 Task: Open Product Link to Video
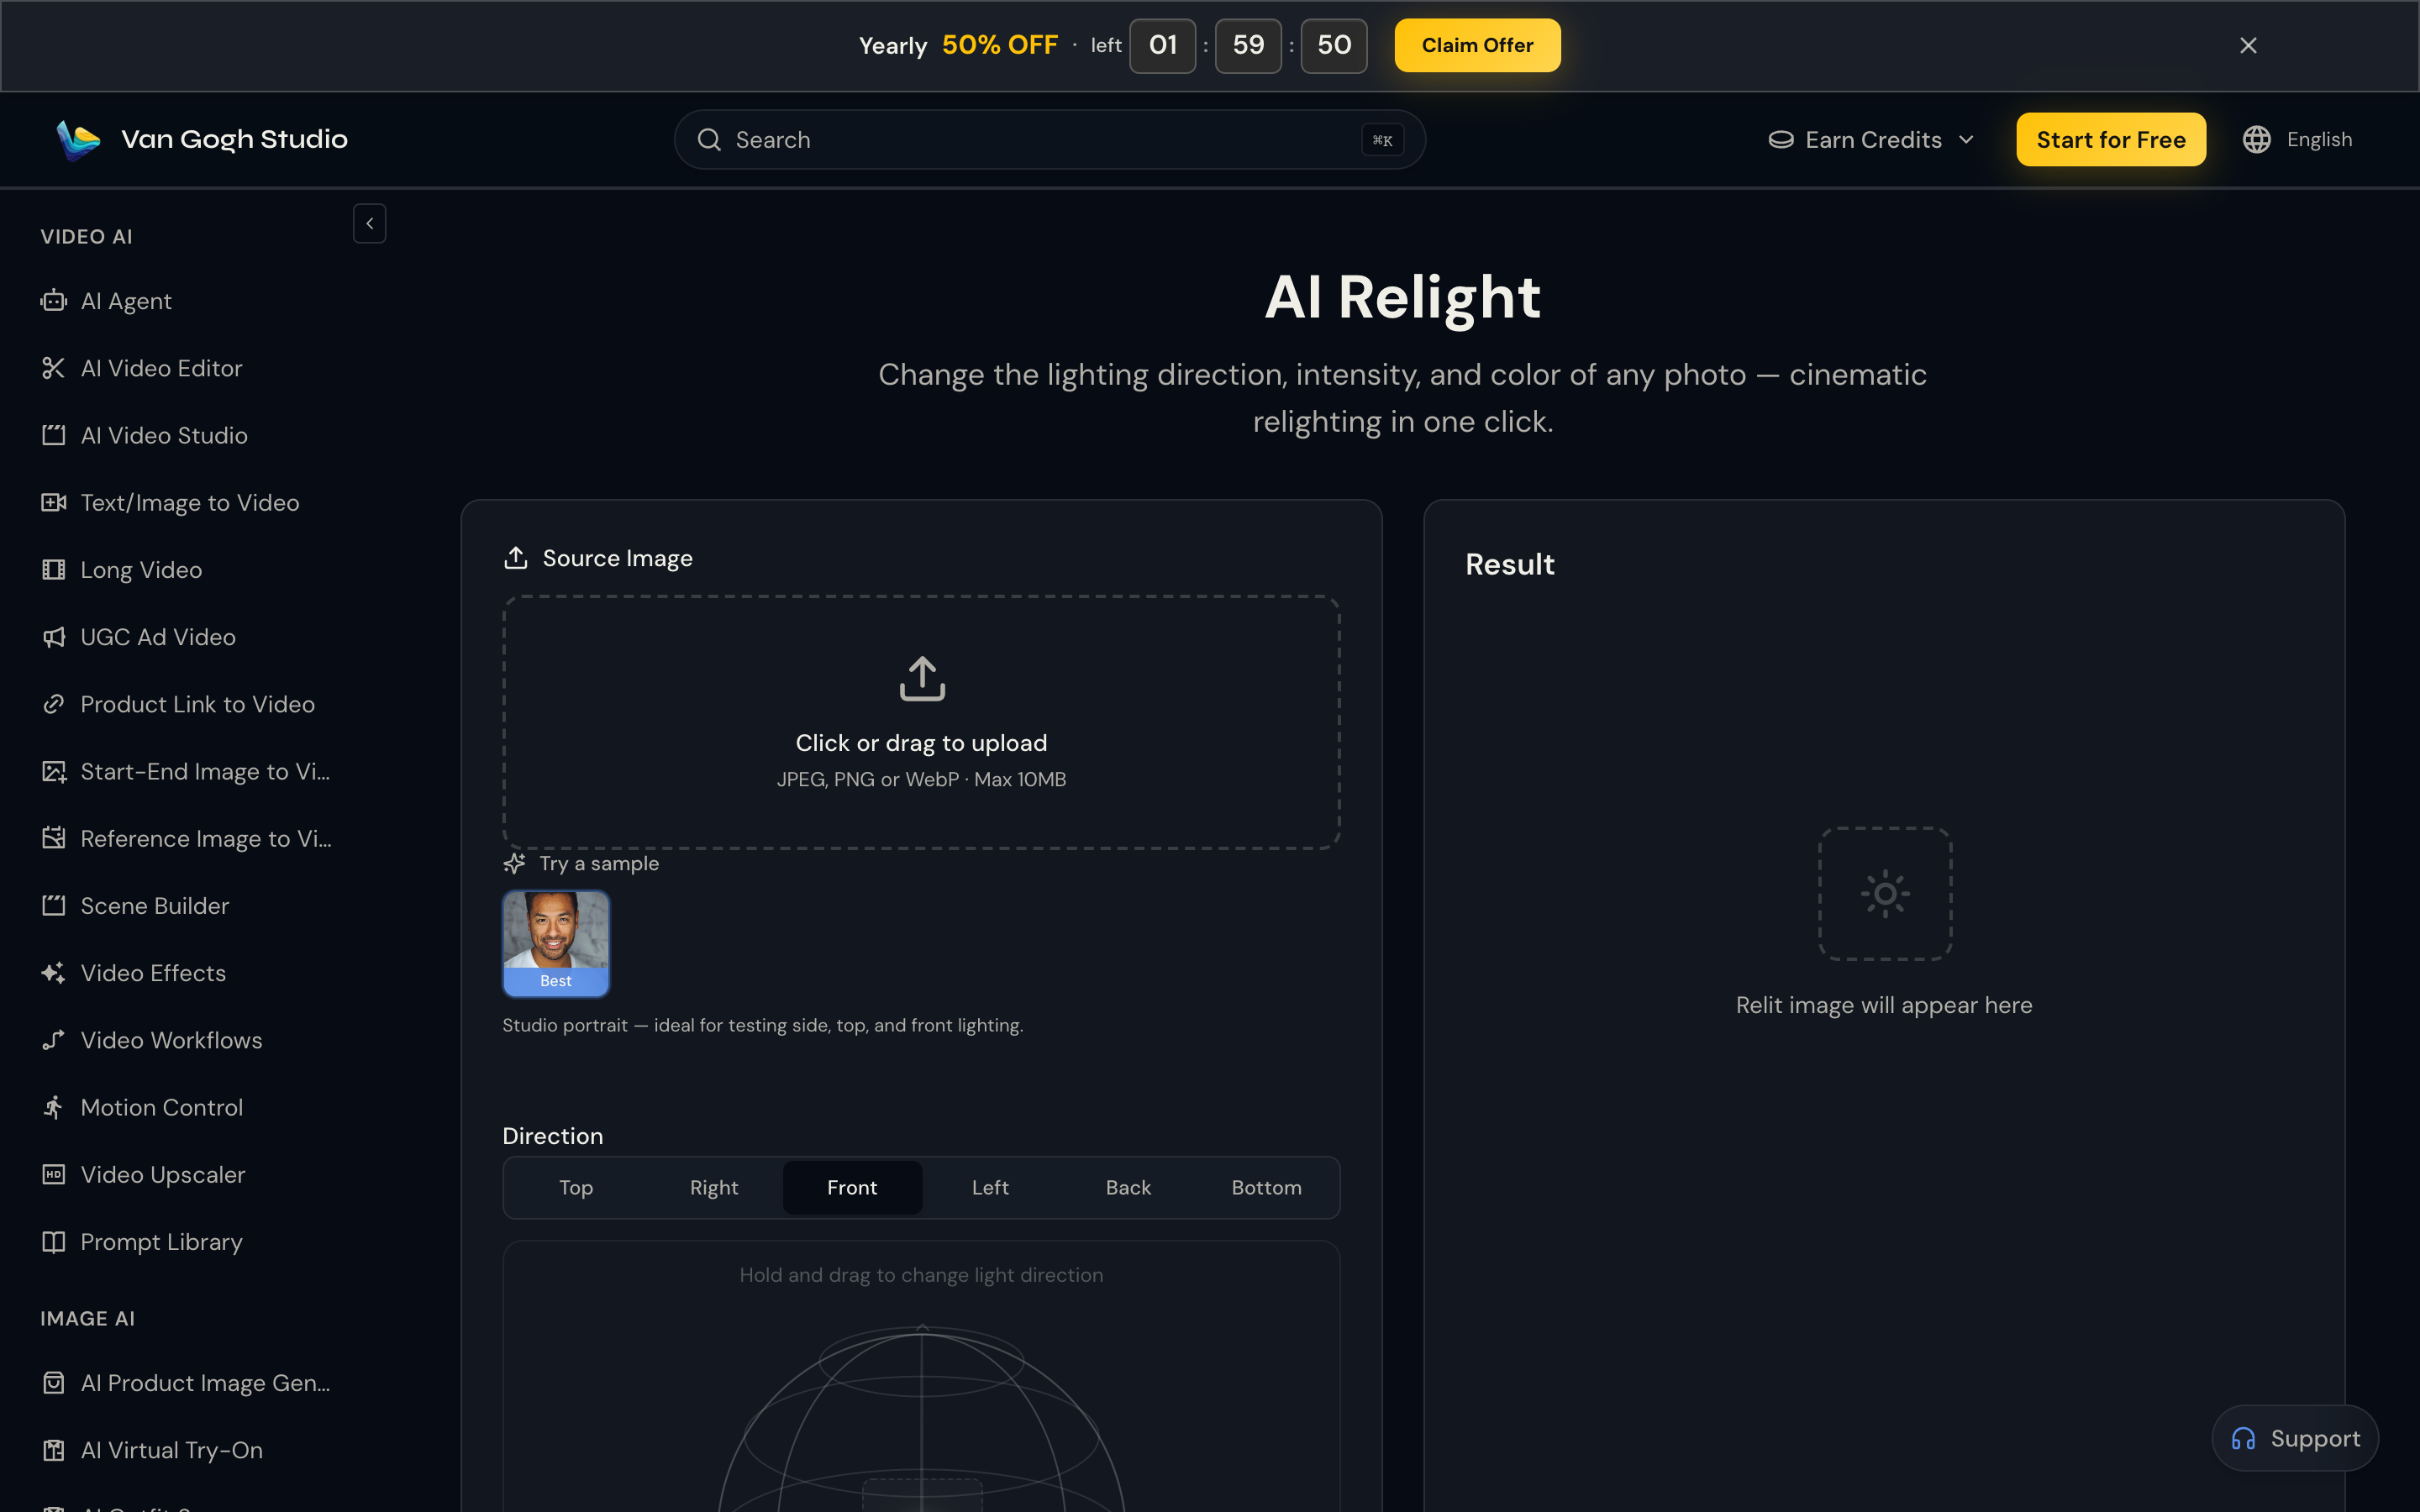(x=178, y=704)
